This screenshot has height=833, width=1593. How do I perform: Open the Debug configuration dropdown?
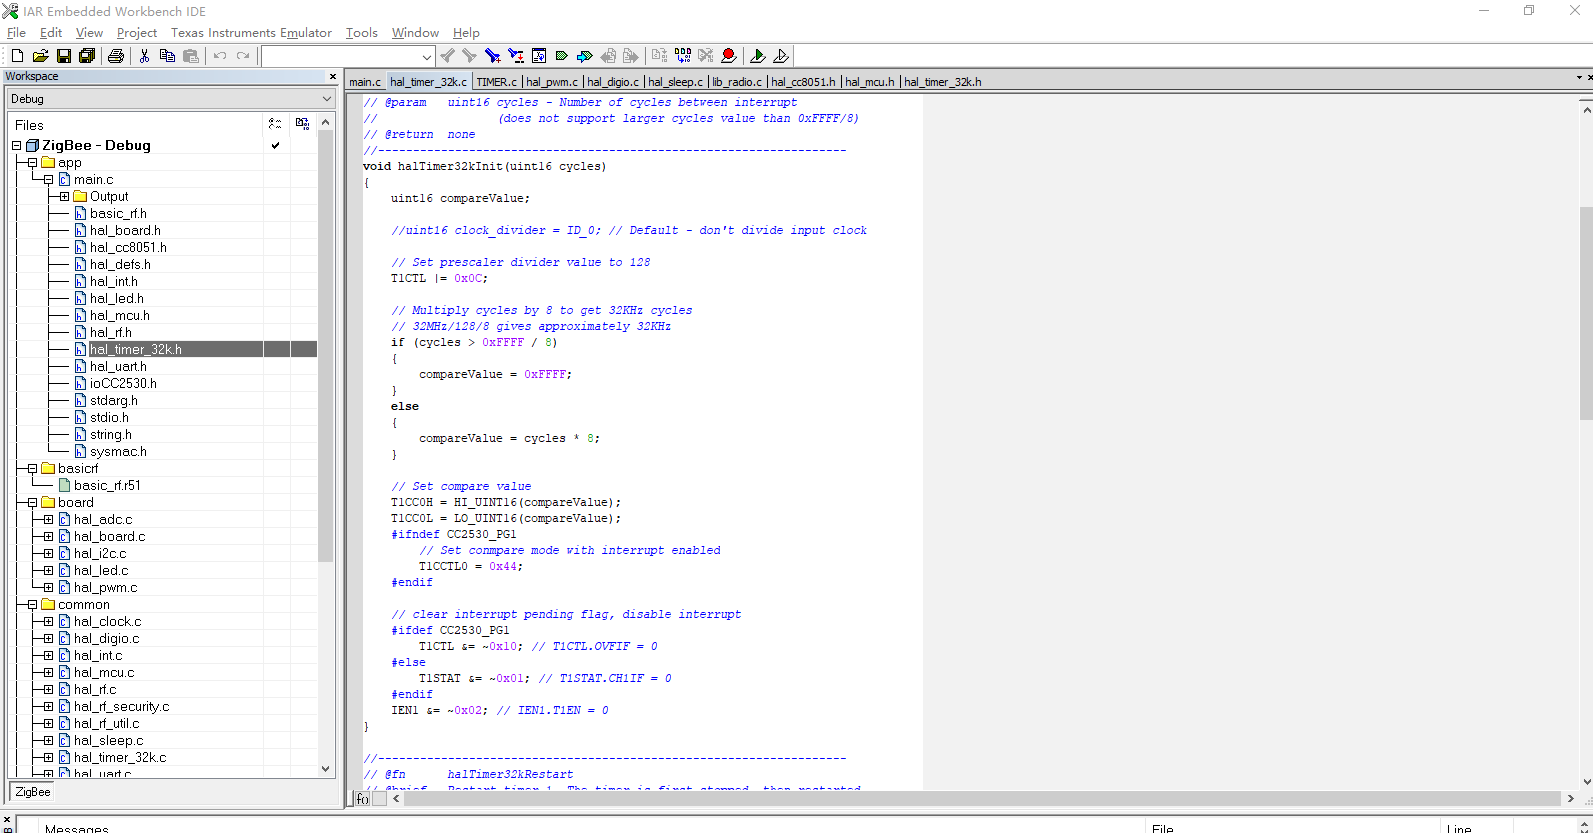326,99
